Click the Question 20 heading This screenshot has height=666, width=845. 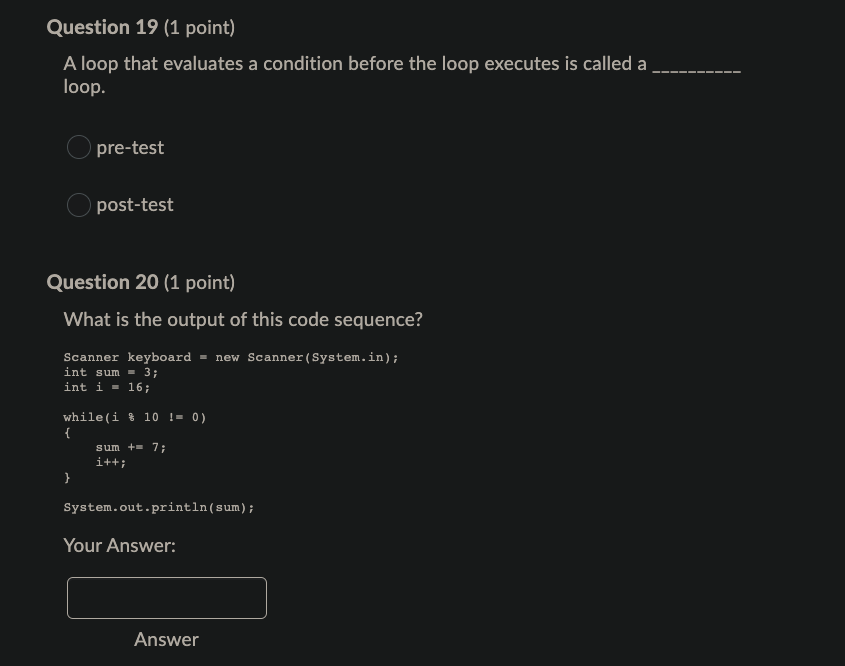pos(101,282)
